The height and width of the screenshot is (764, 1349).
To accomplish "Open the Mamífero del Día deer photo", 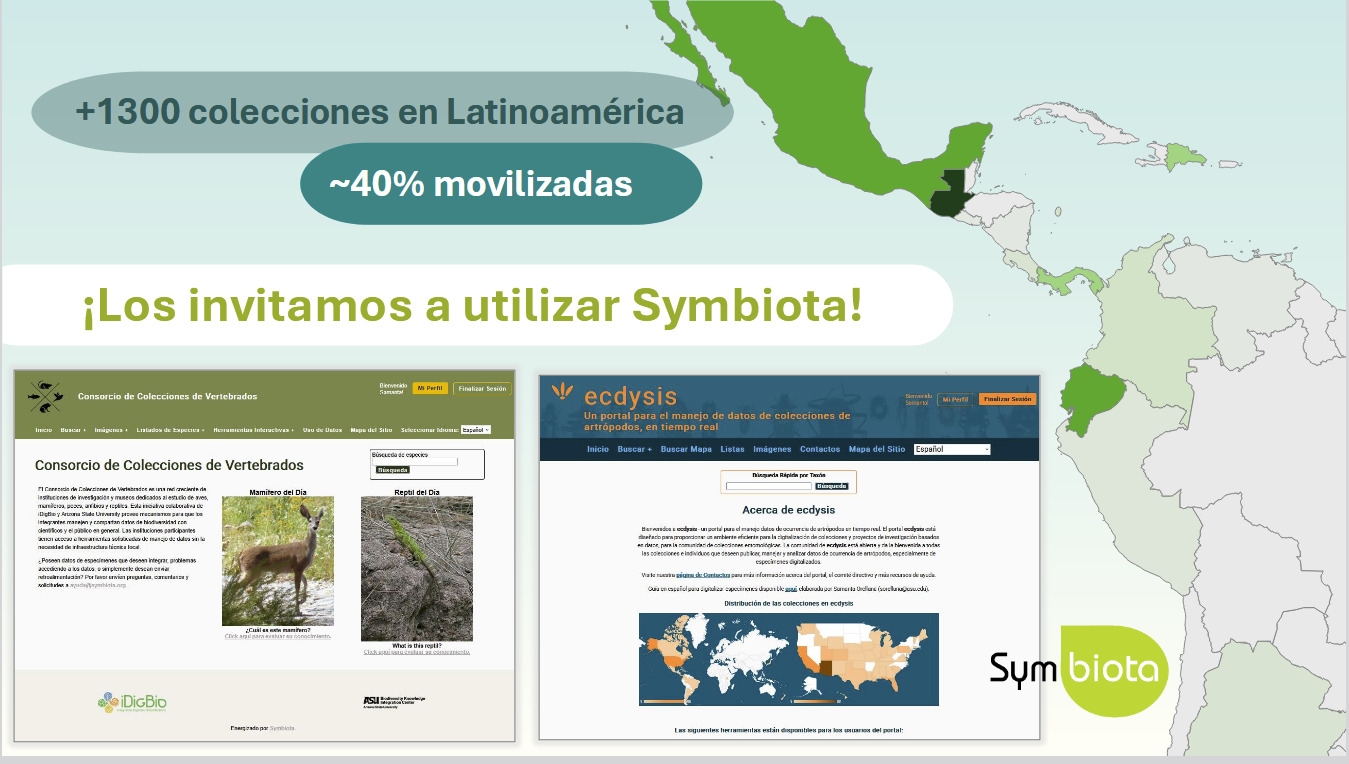I will tap(277, 561).
